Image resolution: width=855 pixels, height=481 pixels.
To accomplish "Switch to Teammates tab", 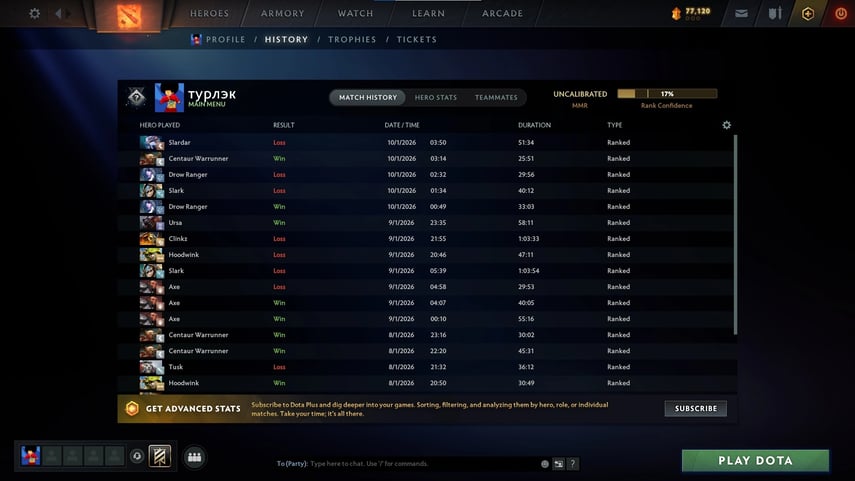I will (496, 97).
